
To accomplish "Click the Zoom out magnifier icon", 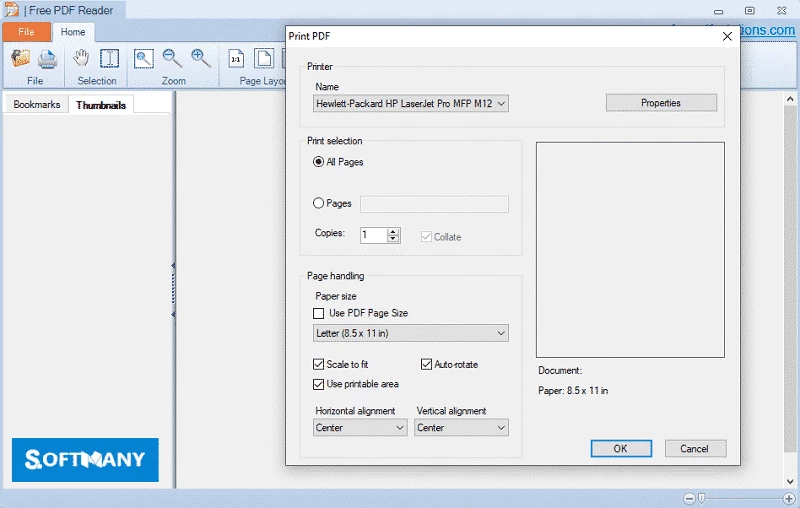I will [x=172, y=59].
